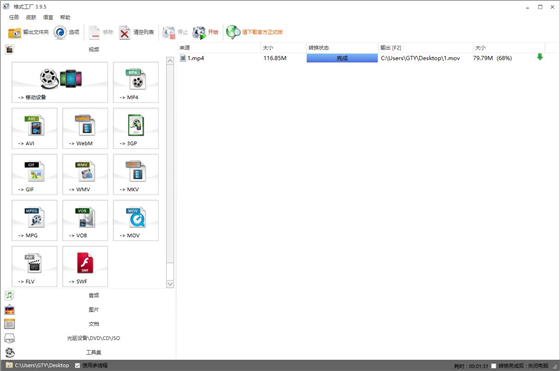Enable shut down PC after conversion checkbox
Screen dimensions: 560x371
click(x=494, y=366)
